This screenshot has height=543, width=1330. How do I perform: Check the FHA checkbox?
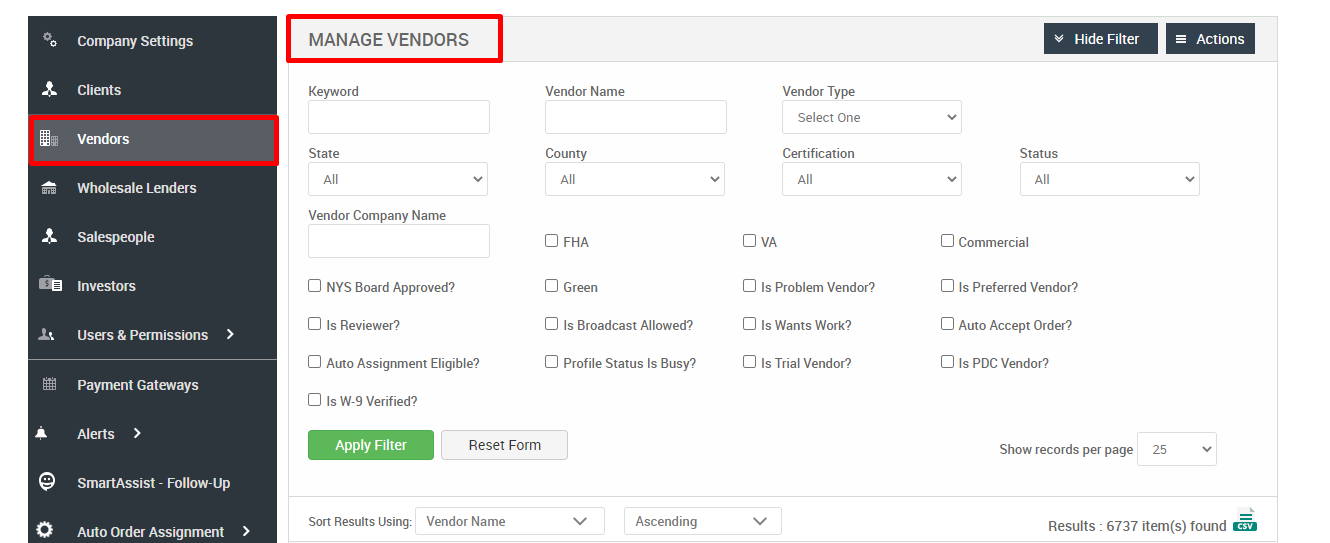point(551,241)
